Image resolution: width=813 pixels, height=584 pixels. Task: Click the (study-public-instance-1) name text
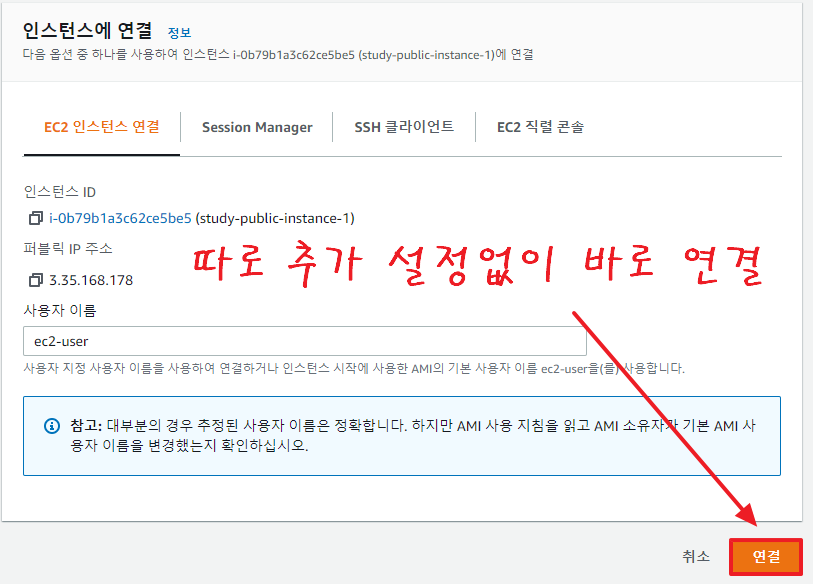[x=275, y=218]
